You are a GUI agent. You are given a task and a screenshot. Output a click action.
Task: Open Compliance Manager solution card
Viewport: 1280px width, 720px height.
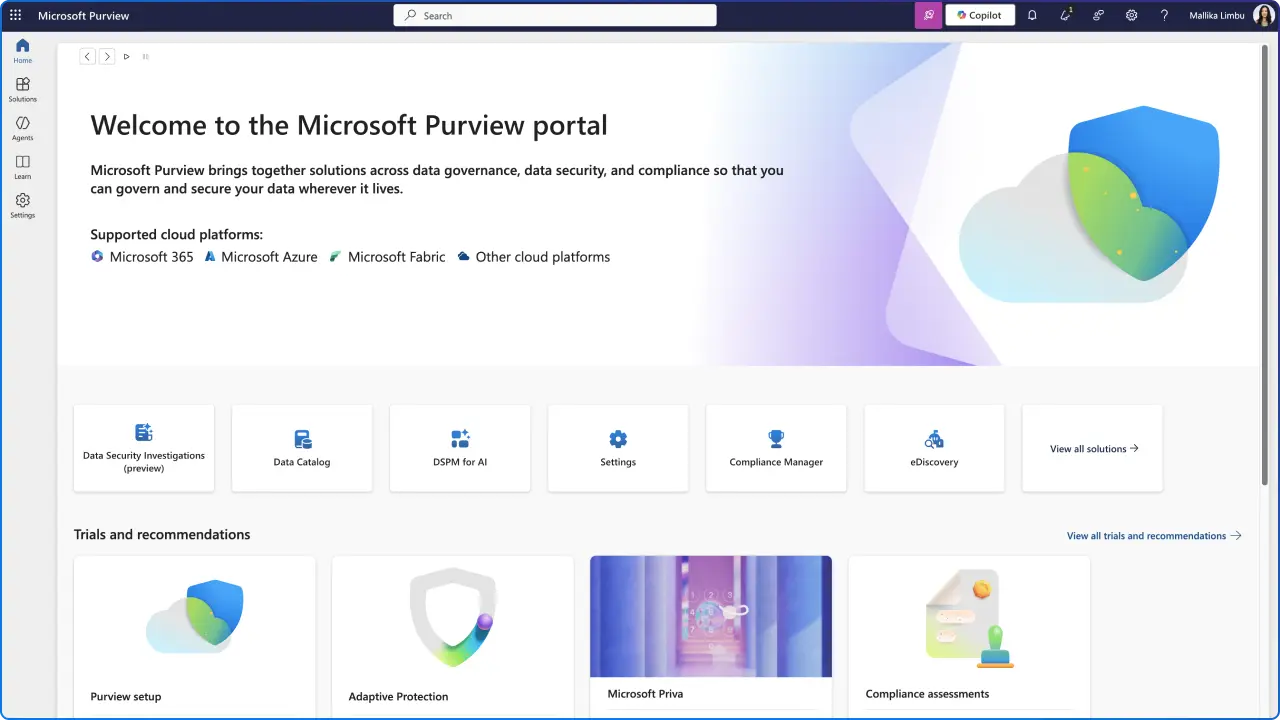click(x=776, y=448)
